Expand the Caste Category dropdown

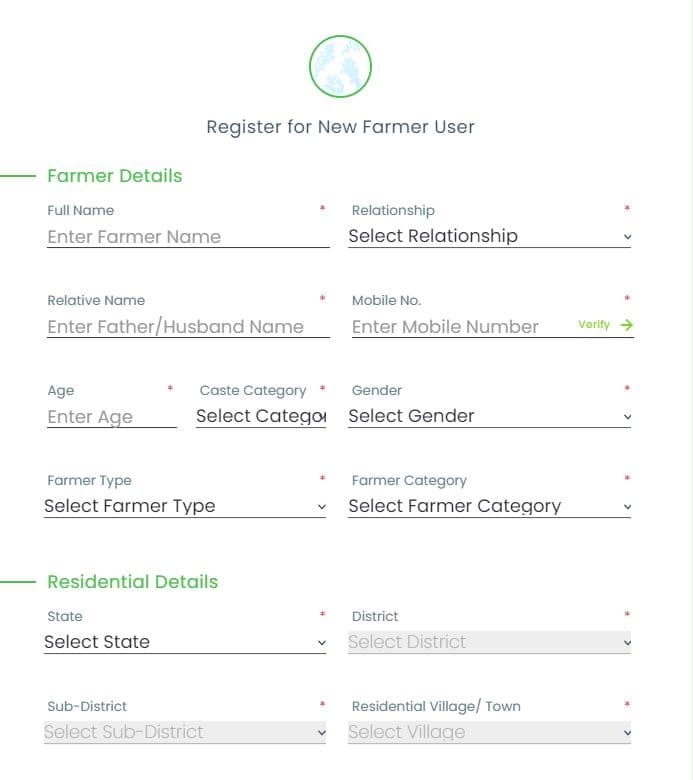(x=261, y=417)
